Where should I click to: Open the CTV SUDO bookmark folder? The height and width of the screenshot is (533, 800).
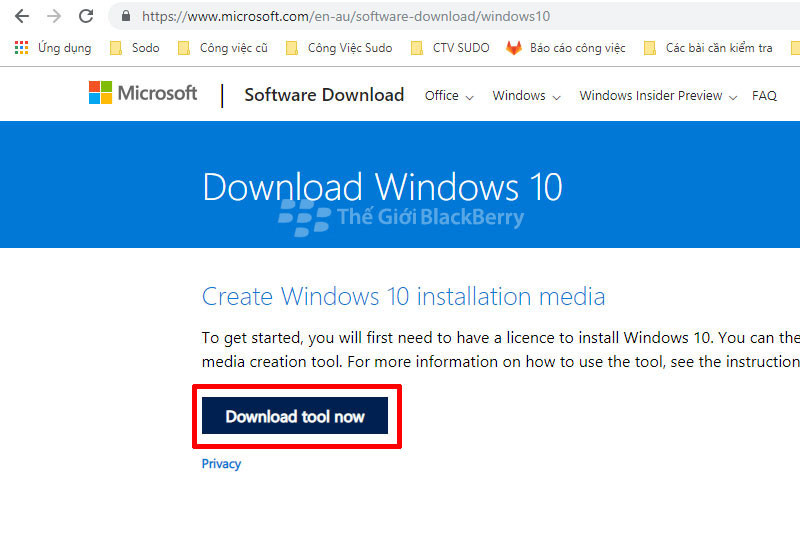(x=450, y=48)
